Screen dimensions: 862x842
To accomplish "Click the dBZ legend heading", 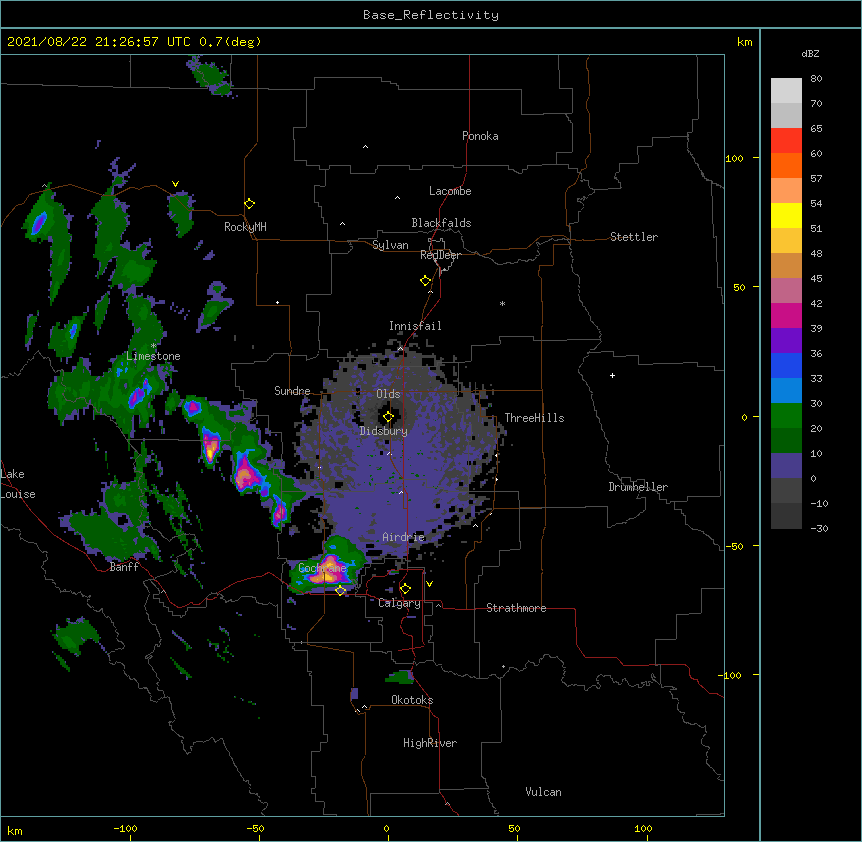I will pyautogui.click(x=810, y=53).
